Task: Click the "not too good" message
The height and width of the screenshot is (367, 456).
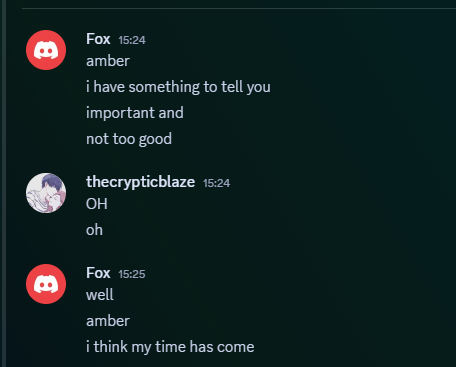Action: point(129,139)
